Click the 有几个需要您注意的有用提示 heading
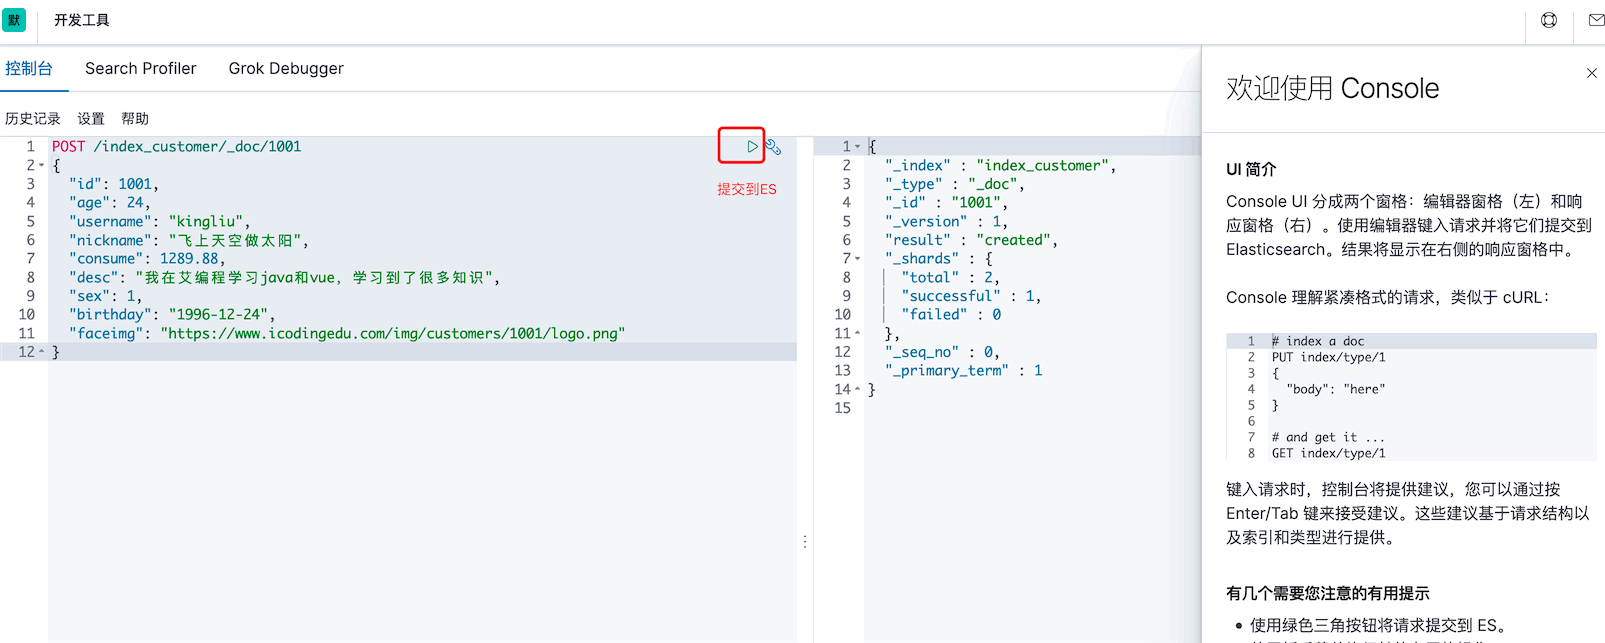The image size is (1605, 643). tap(1328, 593)
